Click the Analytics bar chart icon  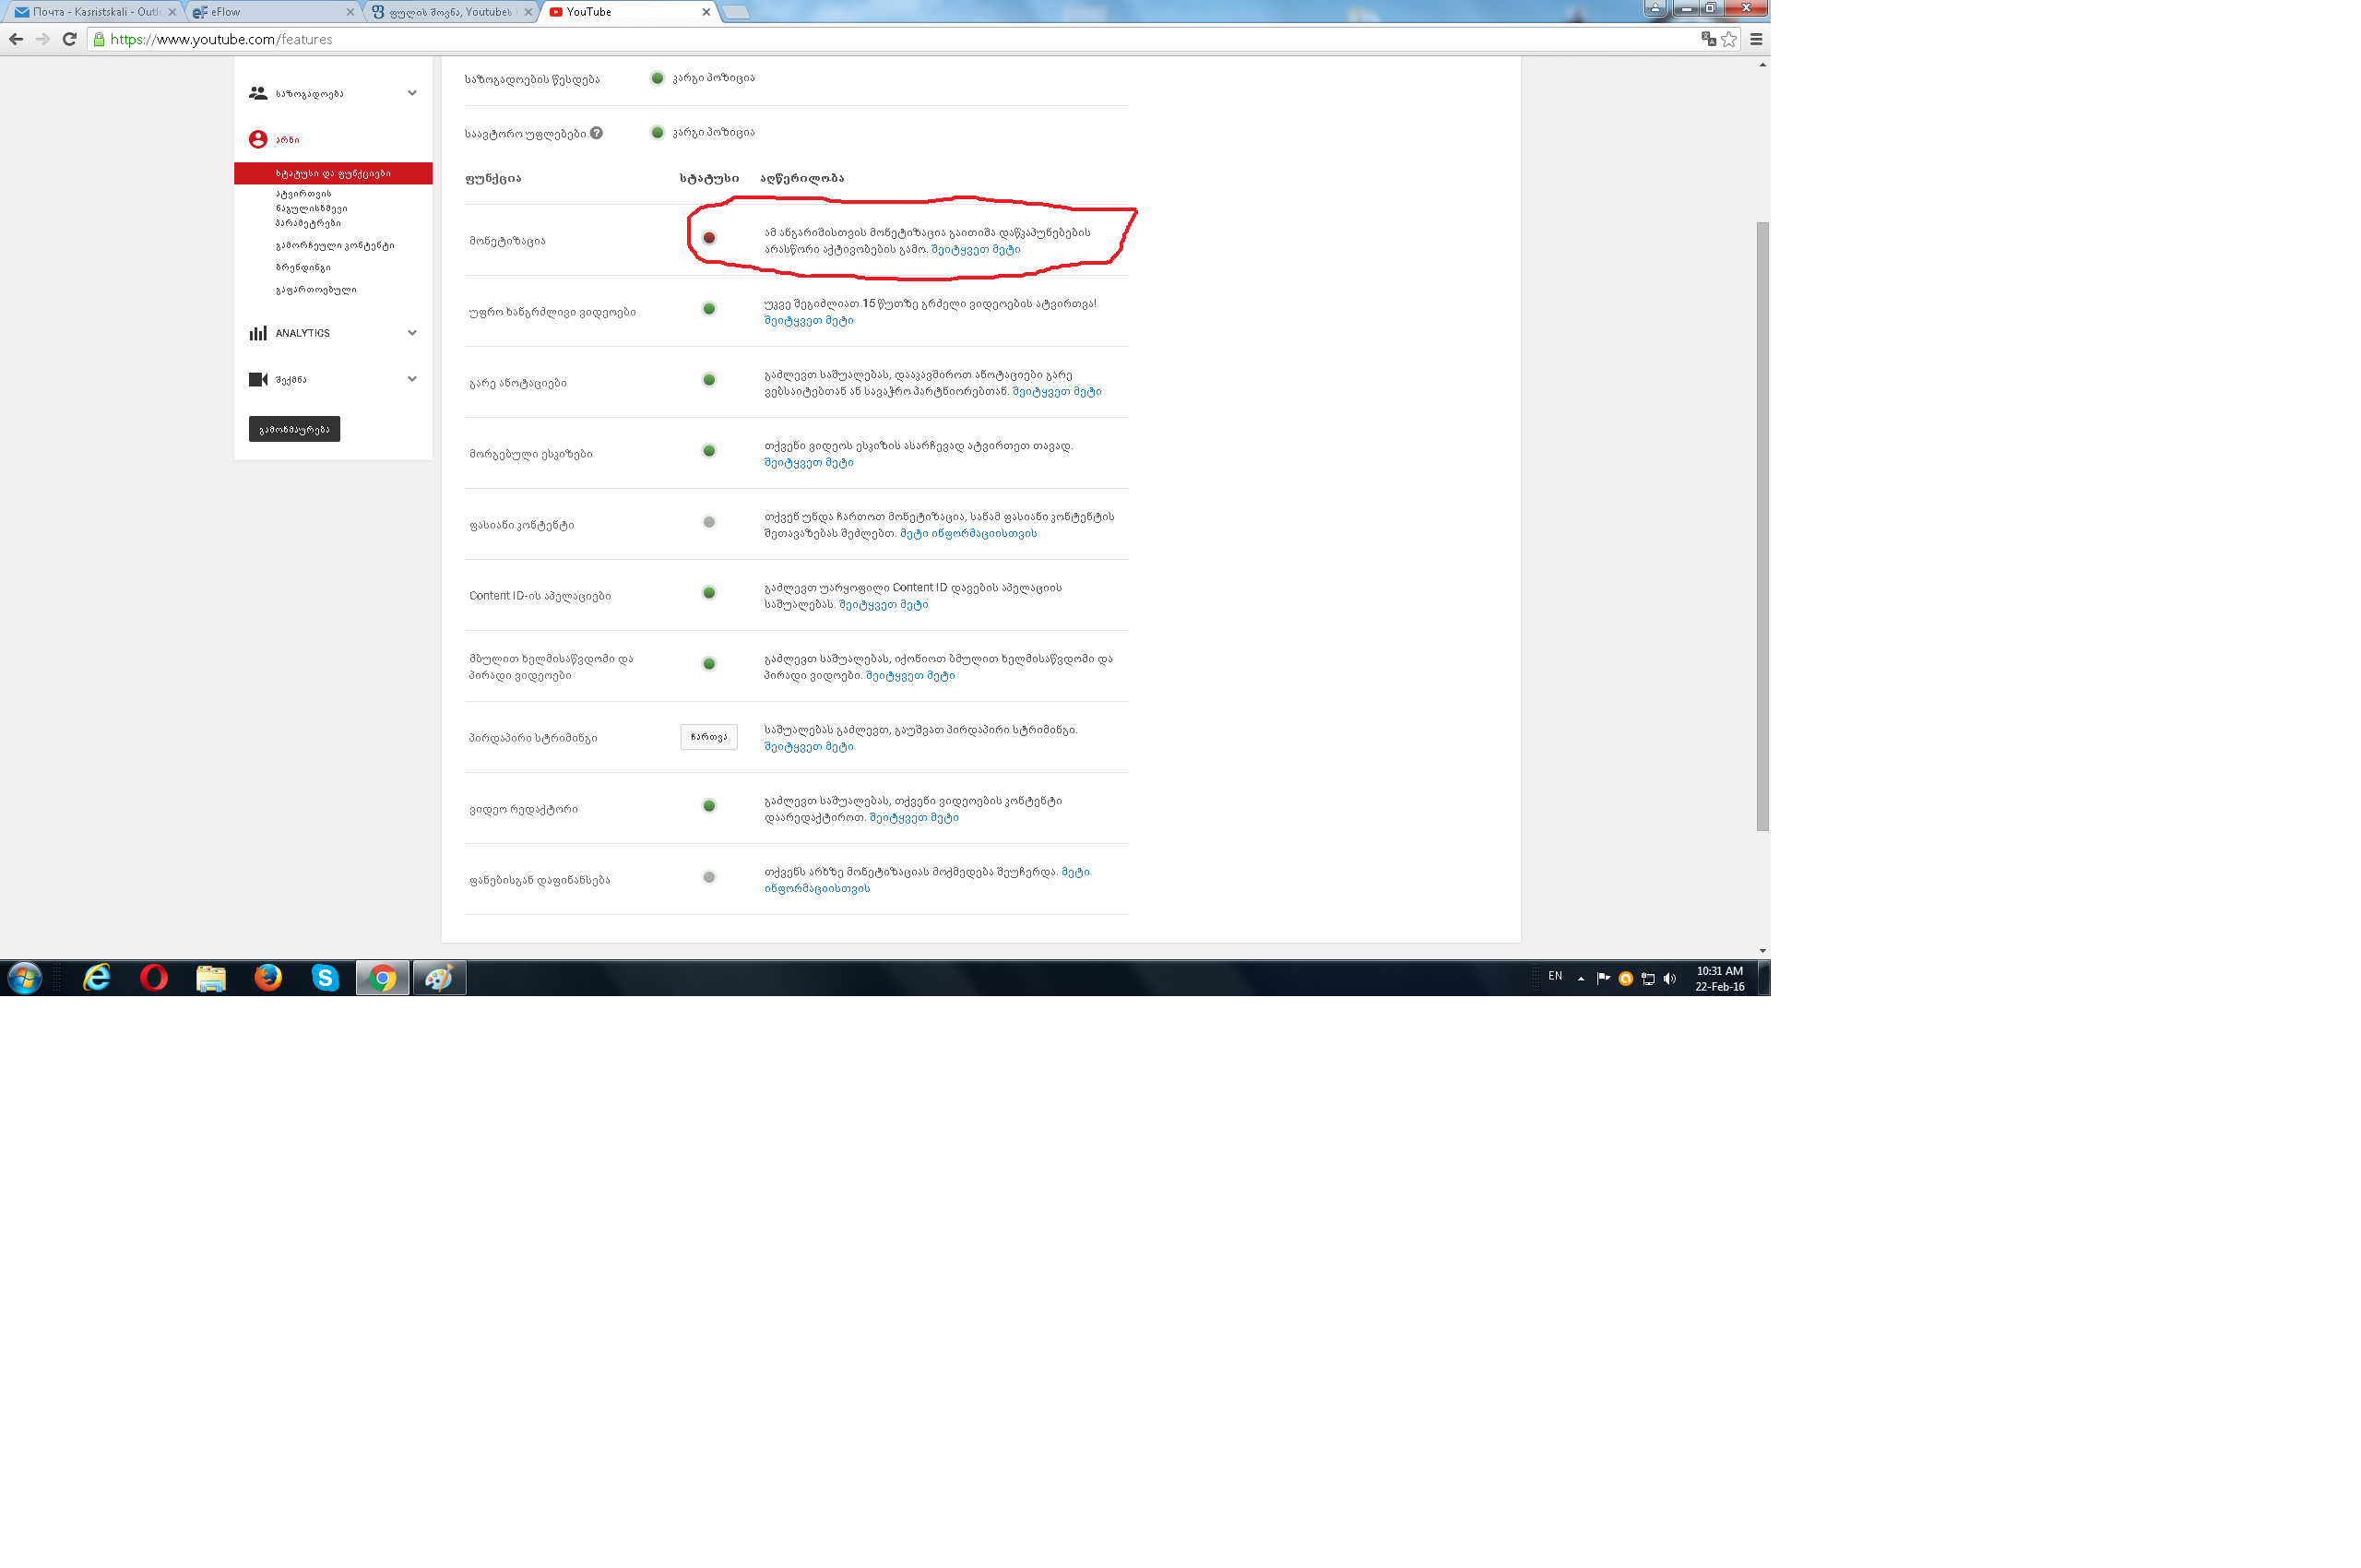258,333
